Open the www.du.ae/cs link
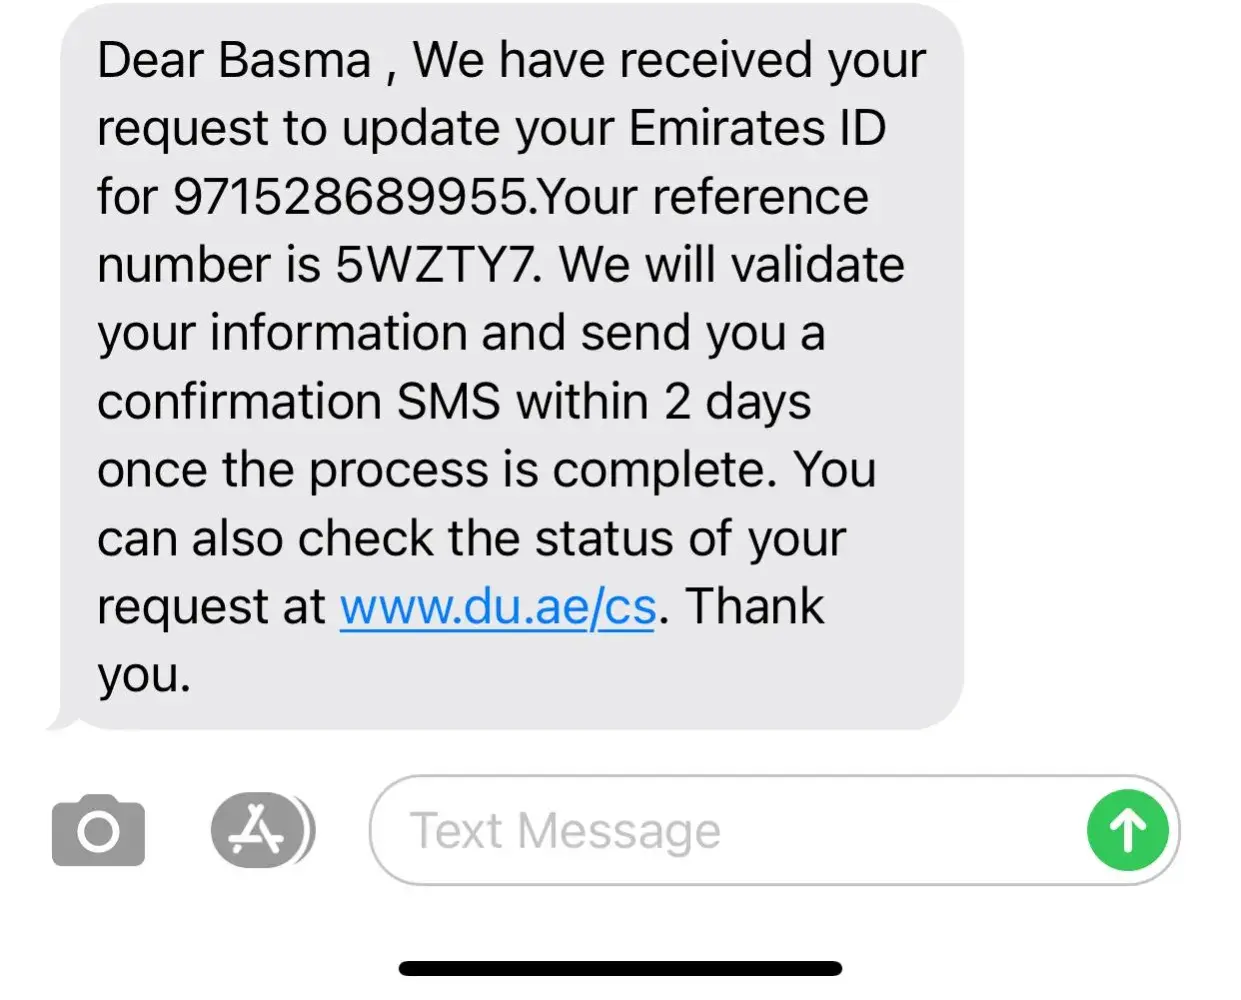 497,607
